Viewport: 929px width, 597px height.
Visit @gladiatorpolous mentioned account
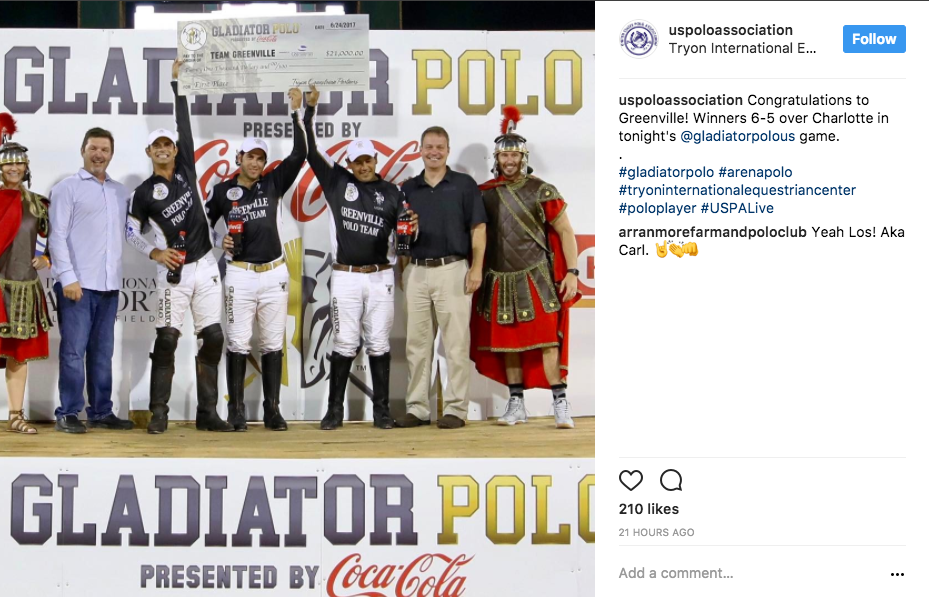click(737, 136)
